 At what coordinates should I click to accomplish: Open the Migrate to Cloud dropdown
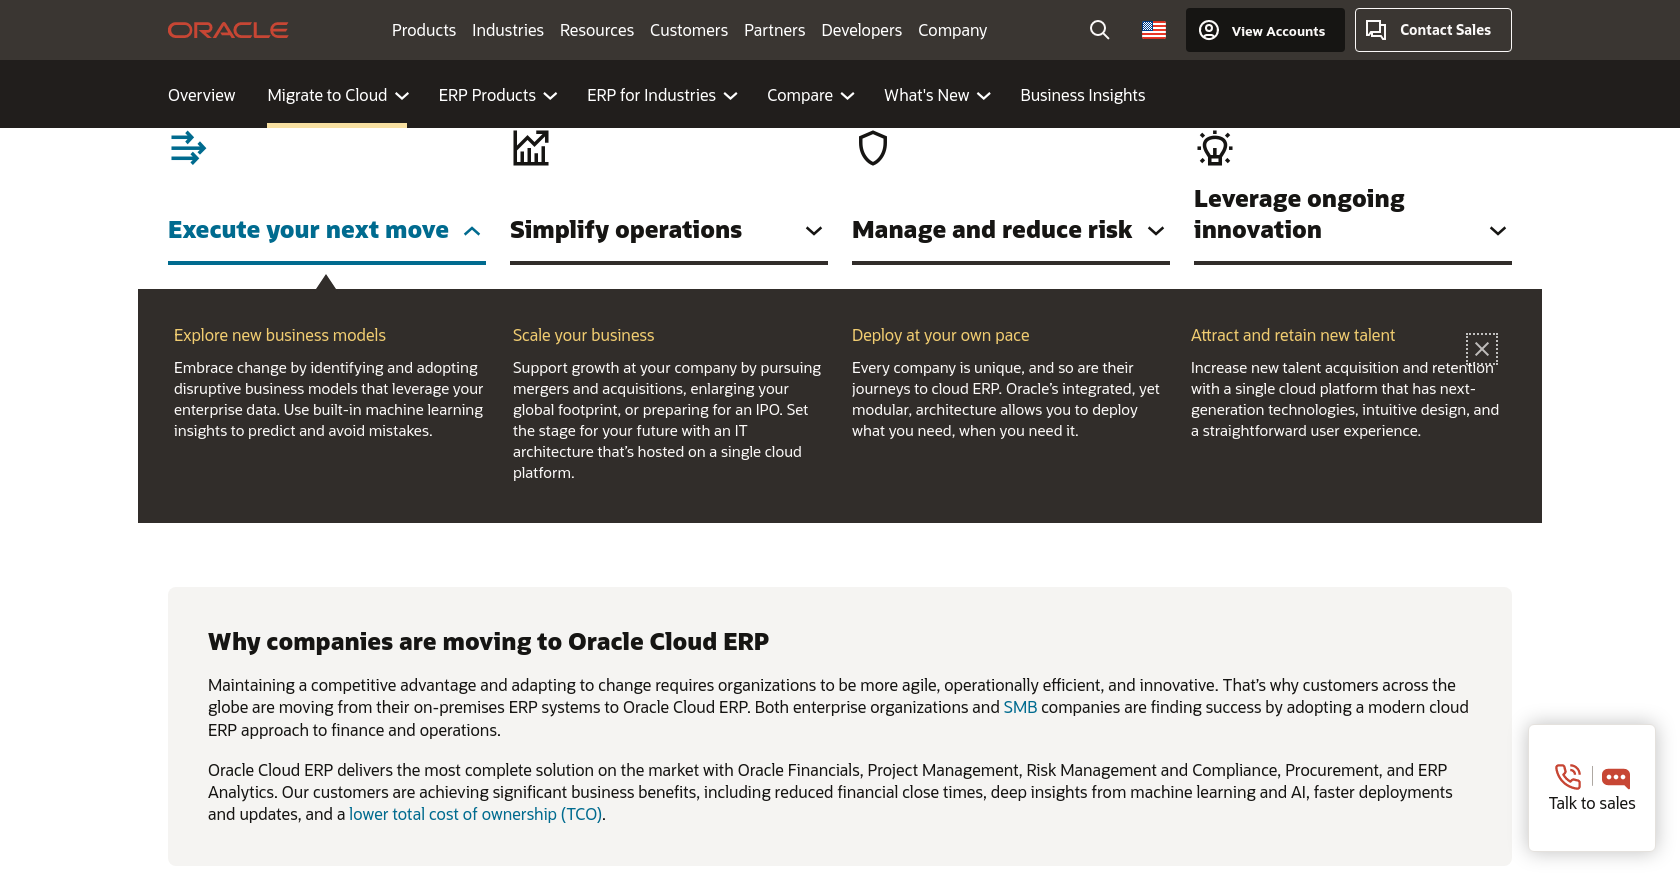tap(338, 95)
